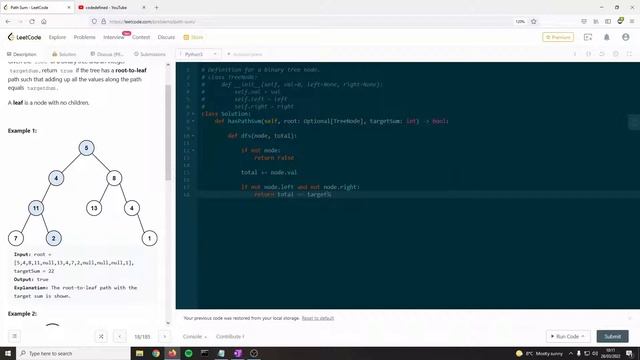Click the Contribute link

[x=230, y=336]
